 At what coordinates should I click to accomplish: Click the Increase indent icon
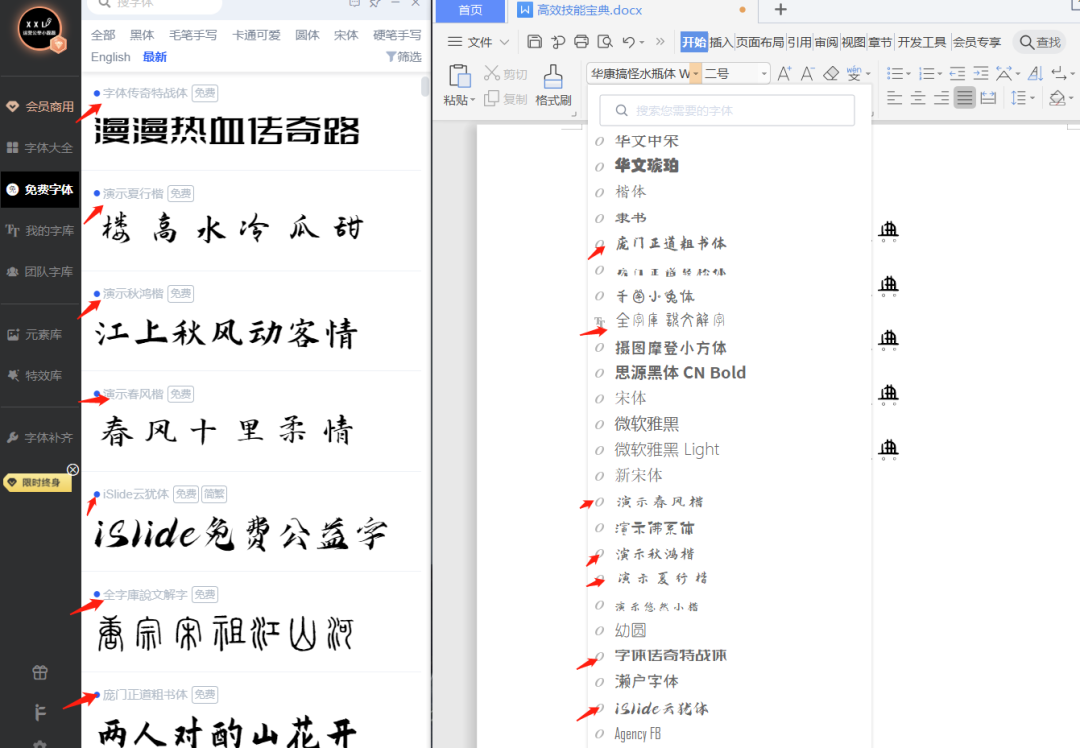(x=981, y=74)
